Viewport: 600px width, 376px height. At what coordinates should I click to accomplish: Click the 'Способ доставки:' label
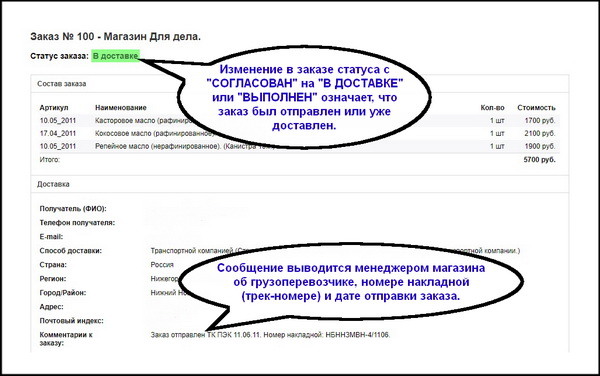click(x=70, y=251)
